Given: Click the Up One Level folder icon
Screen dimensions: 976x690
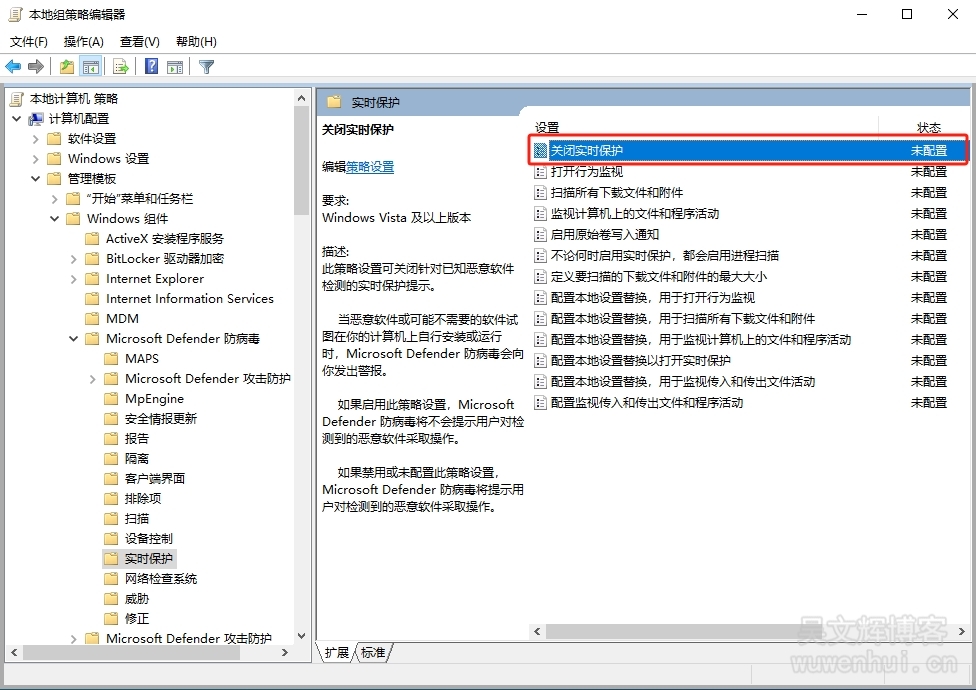Looking at the screenshot, I should 66,67.
